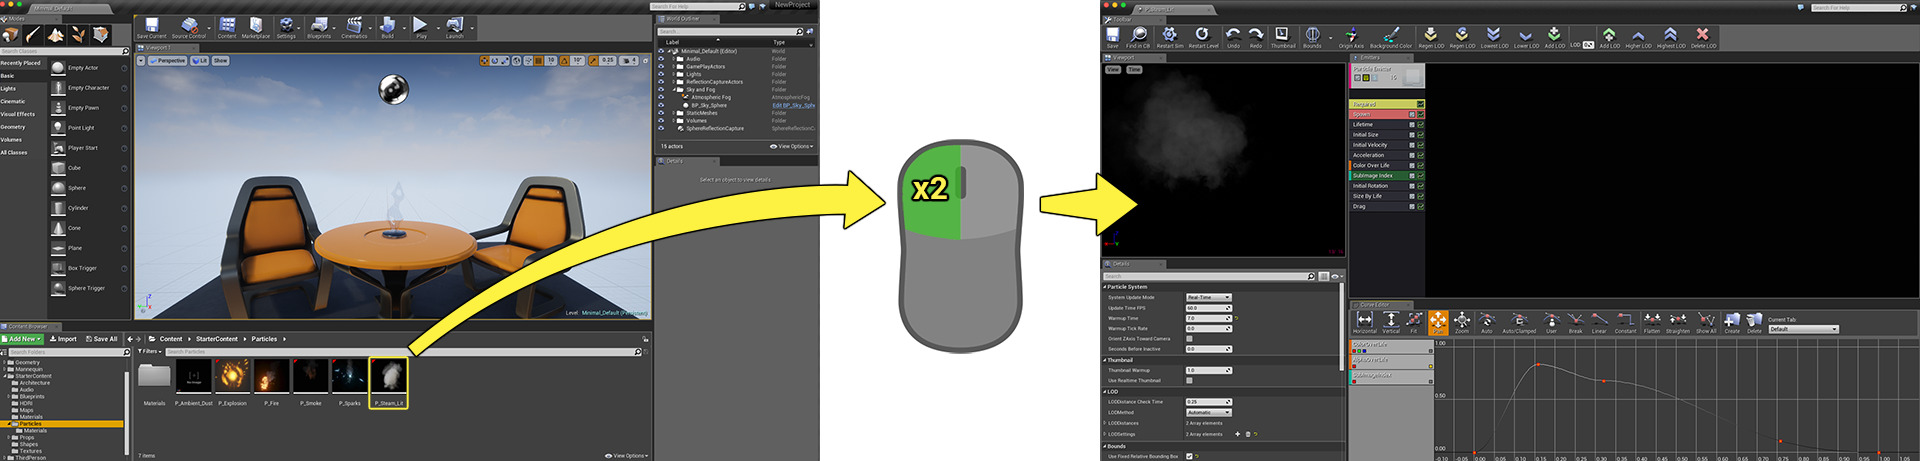Click the Edit BP_Sky_Sphere link in outliner
Image resolution: width=1920 pixels, height=461 pixels.
click(793, 105)
